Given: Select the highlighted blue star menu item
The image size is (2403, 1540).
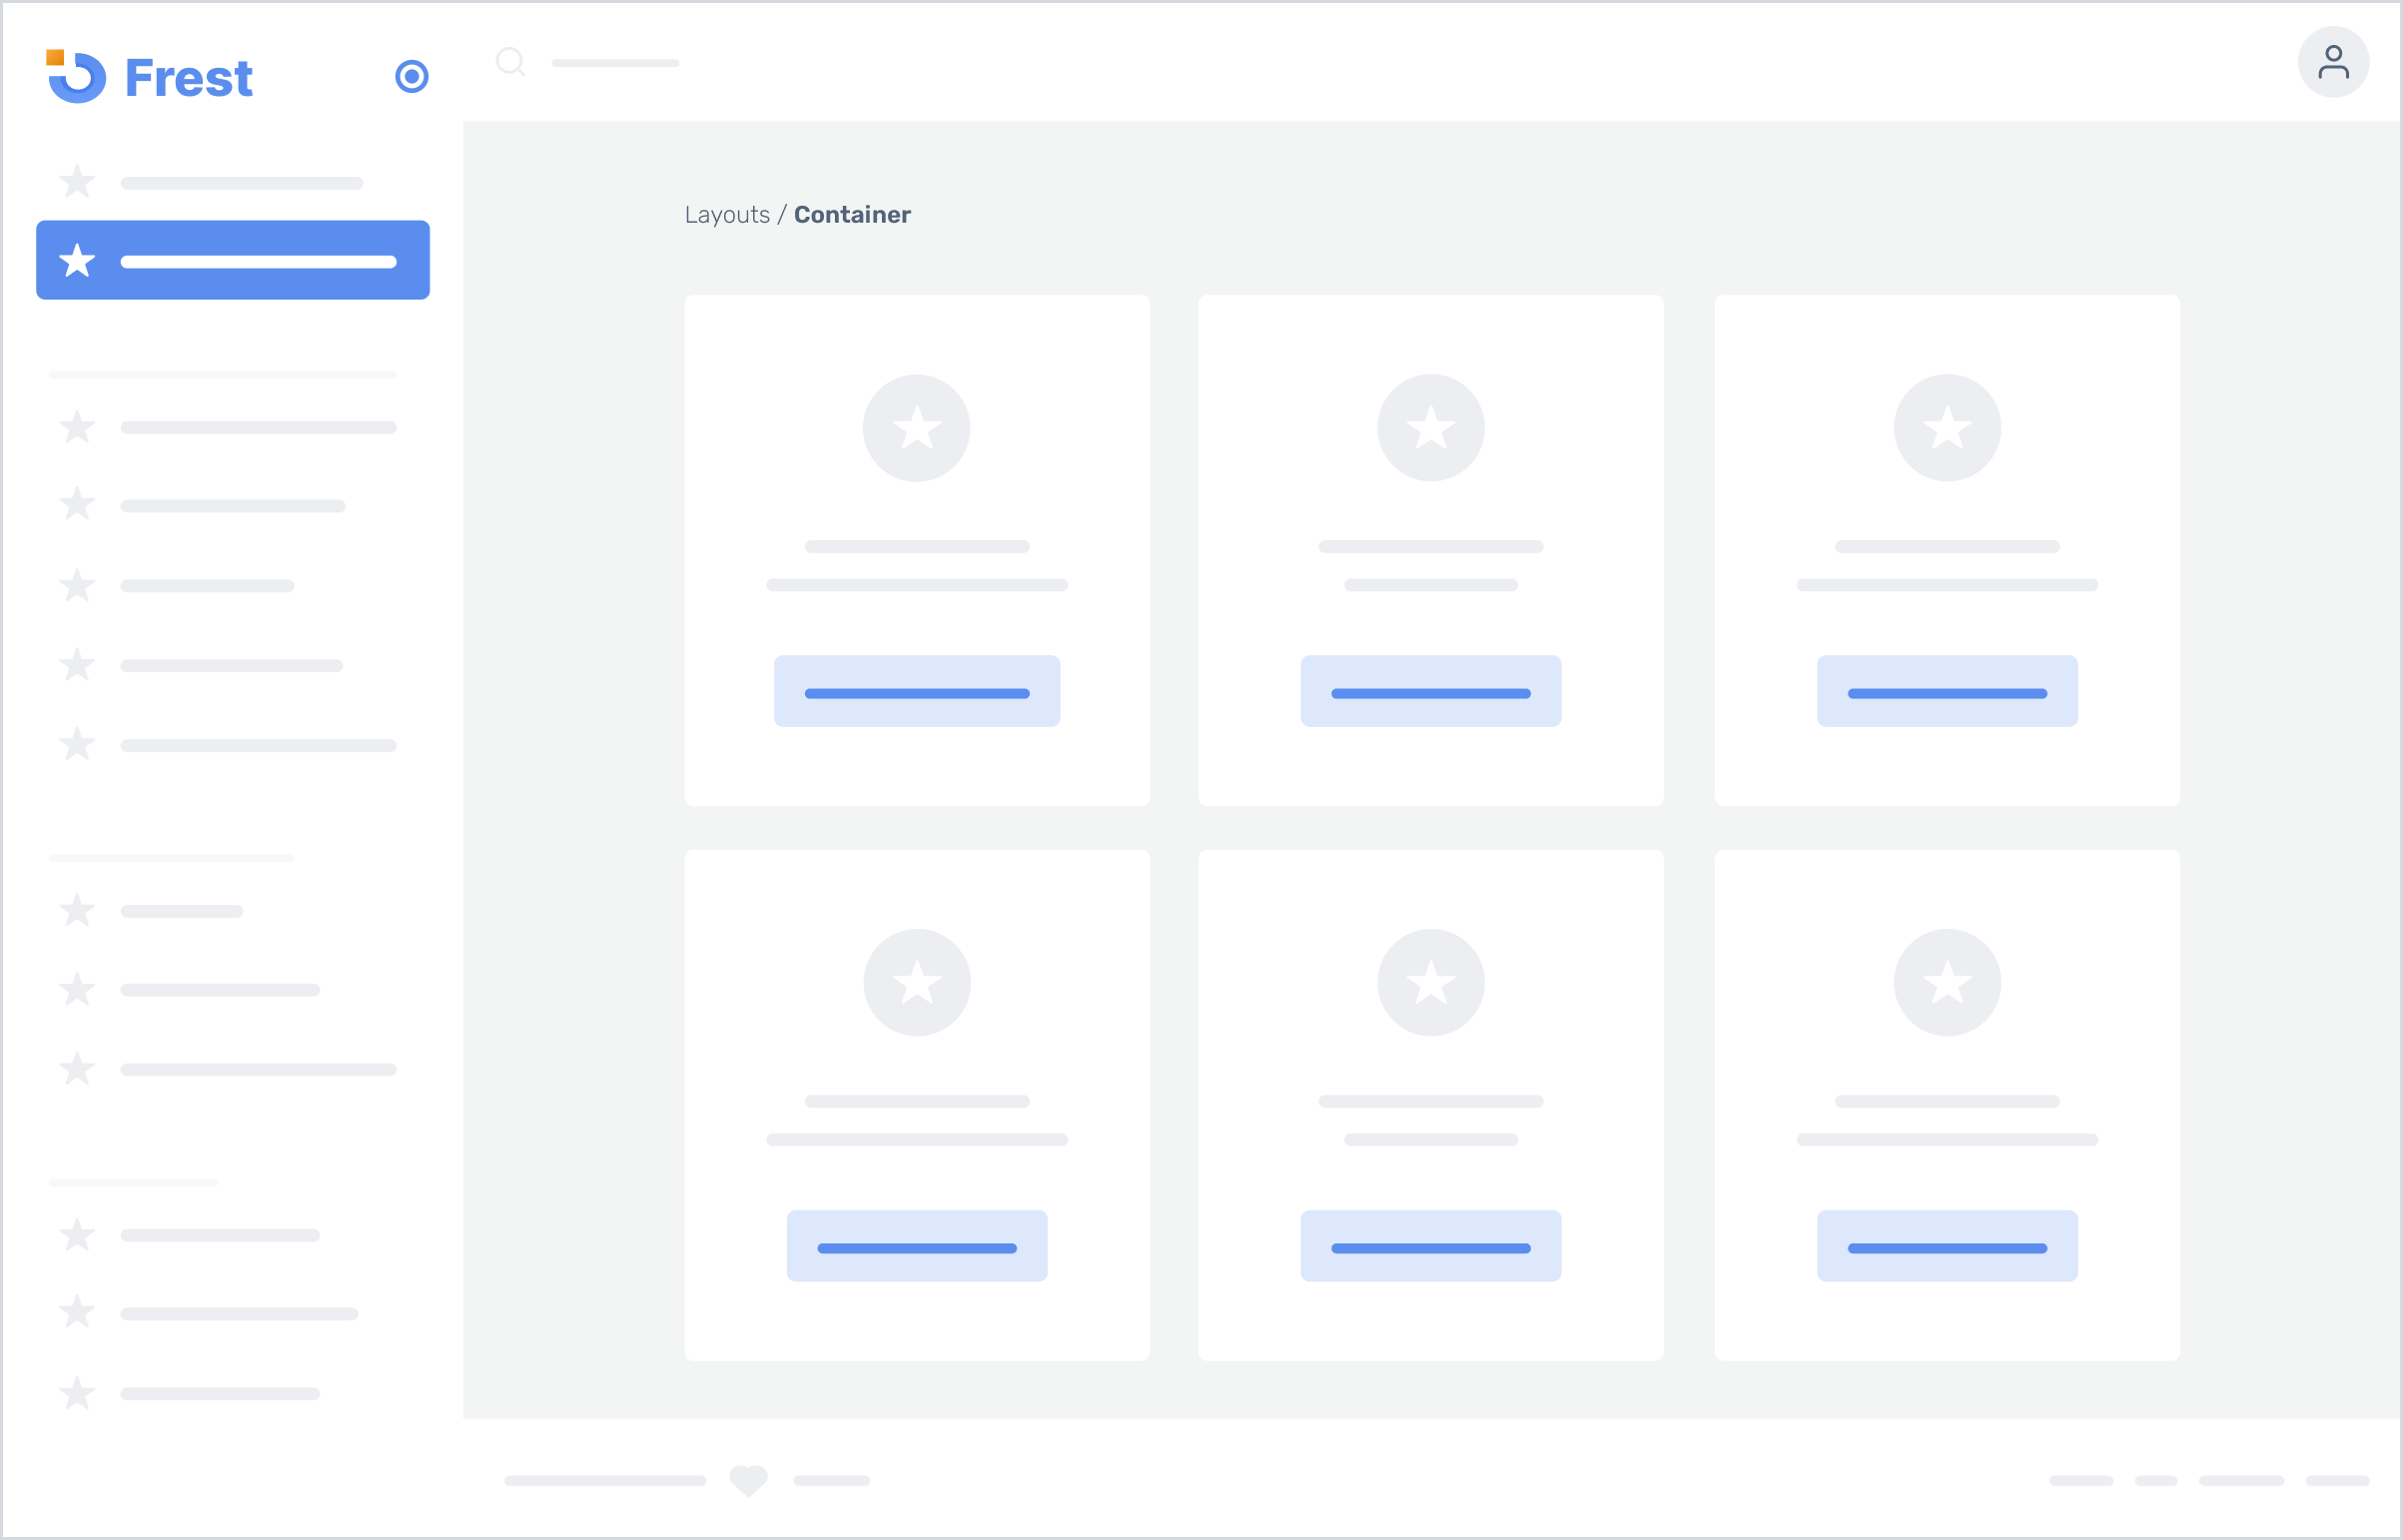Looking at the screenshot, I should click(x=231, y=260).
